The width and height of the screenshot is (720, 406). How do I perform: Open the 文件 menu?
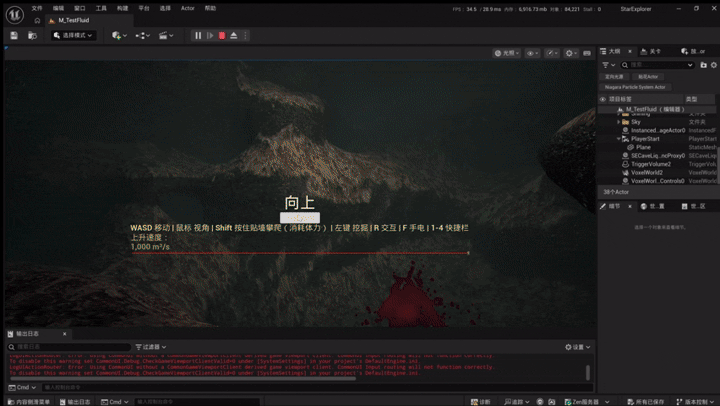37,8
